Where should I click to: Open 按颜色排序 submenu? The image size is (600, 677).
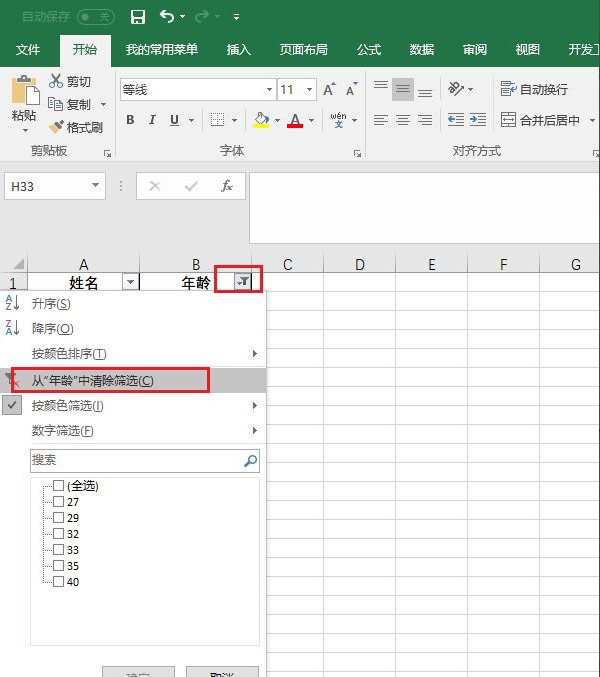pos(133,354)
